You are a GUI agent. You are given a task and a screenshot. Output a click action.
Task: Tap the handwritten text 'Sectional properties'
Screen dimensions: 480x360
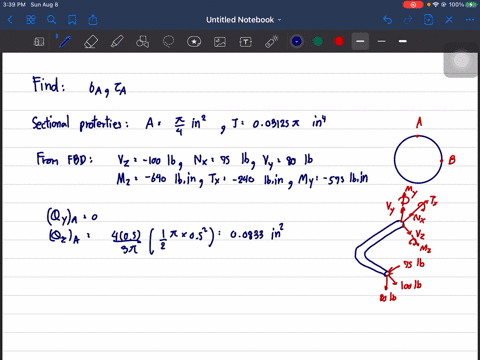80,123
